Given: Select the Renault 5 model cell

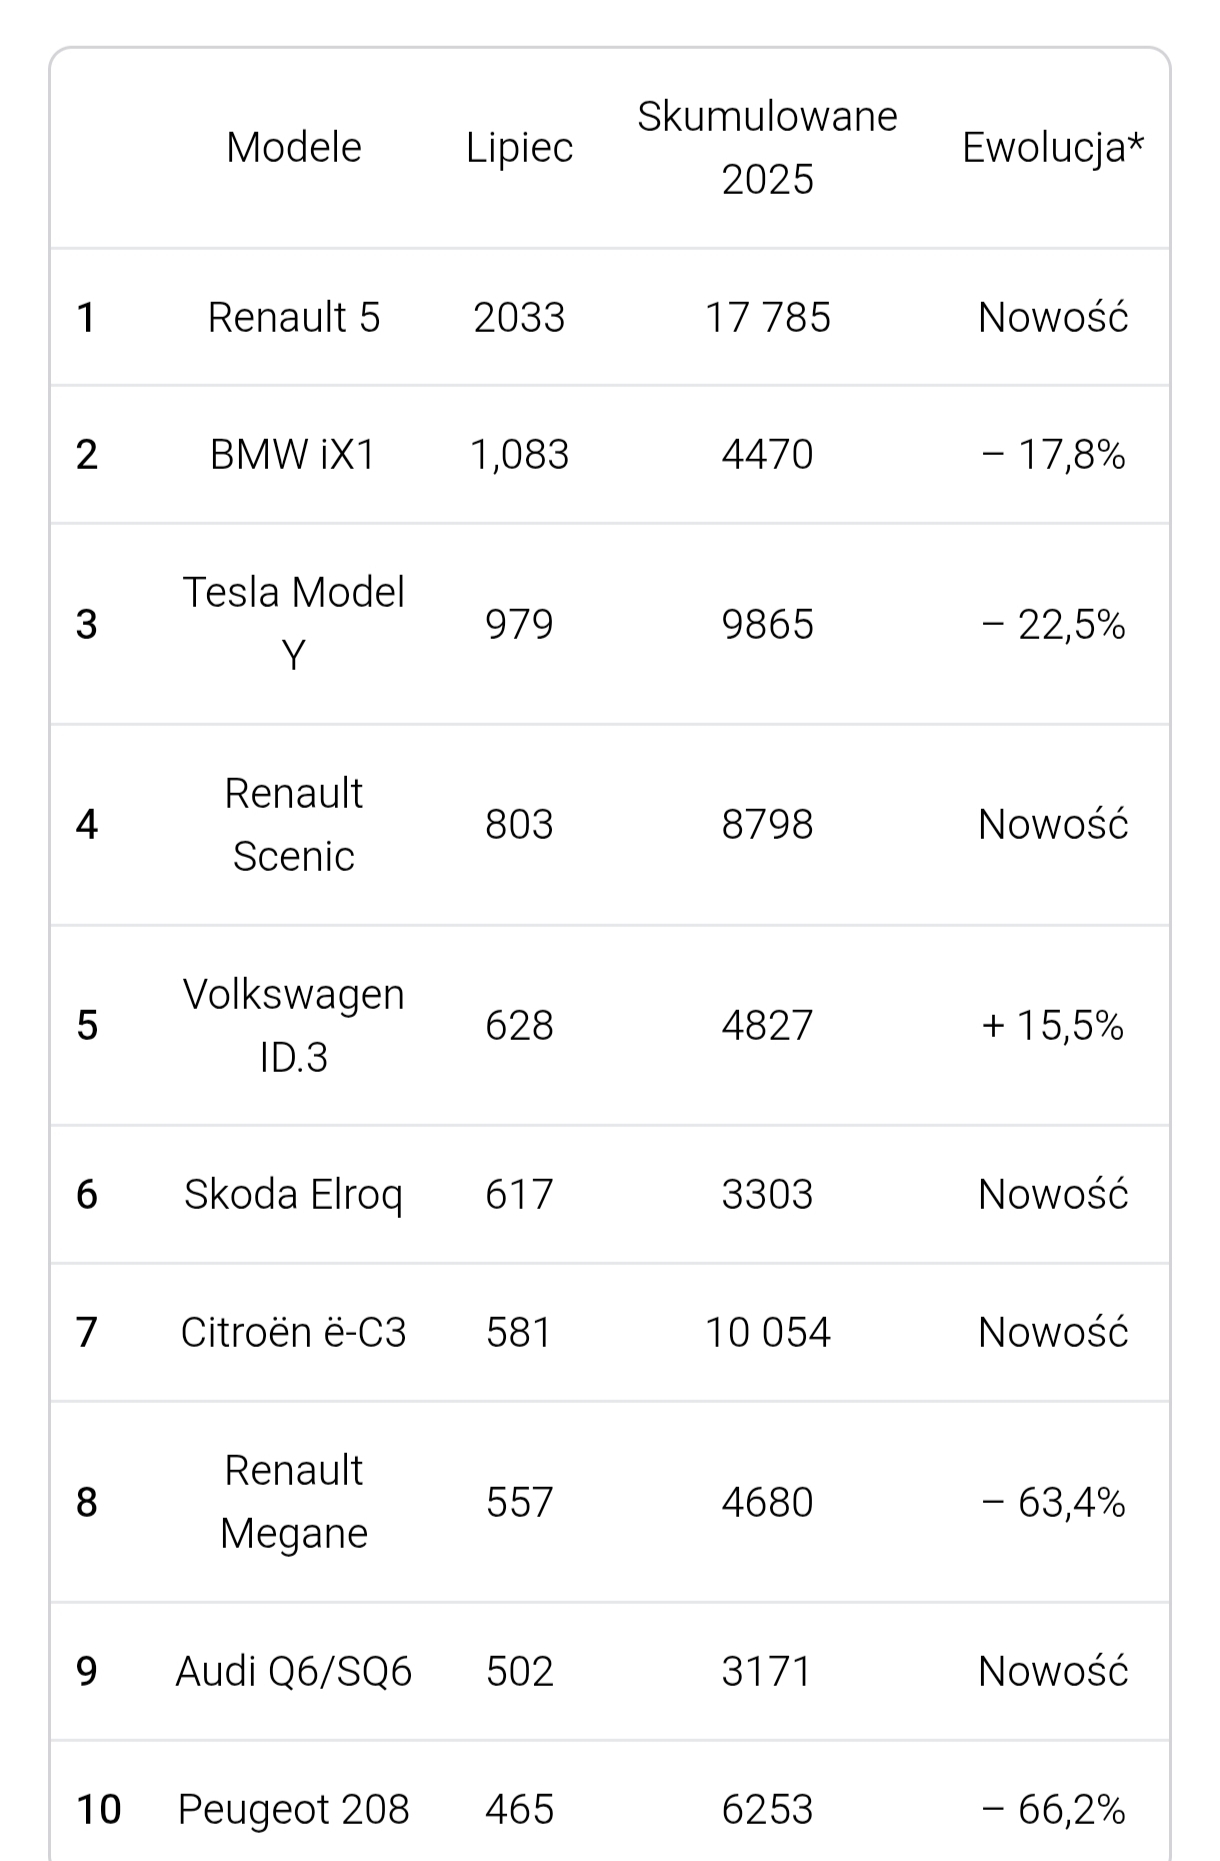Looking at the screenshot, I should pyautogui.click(x=293, y=318).
